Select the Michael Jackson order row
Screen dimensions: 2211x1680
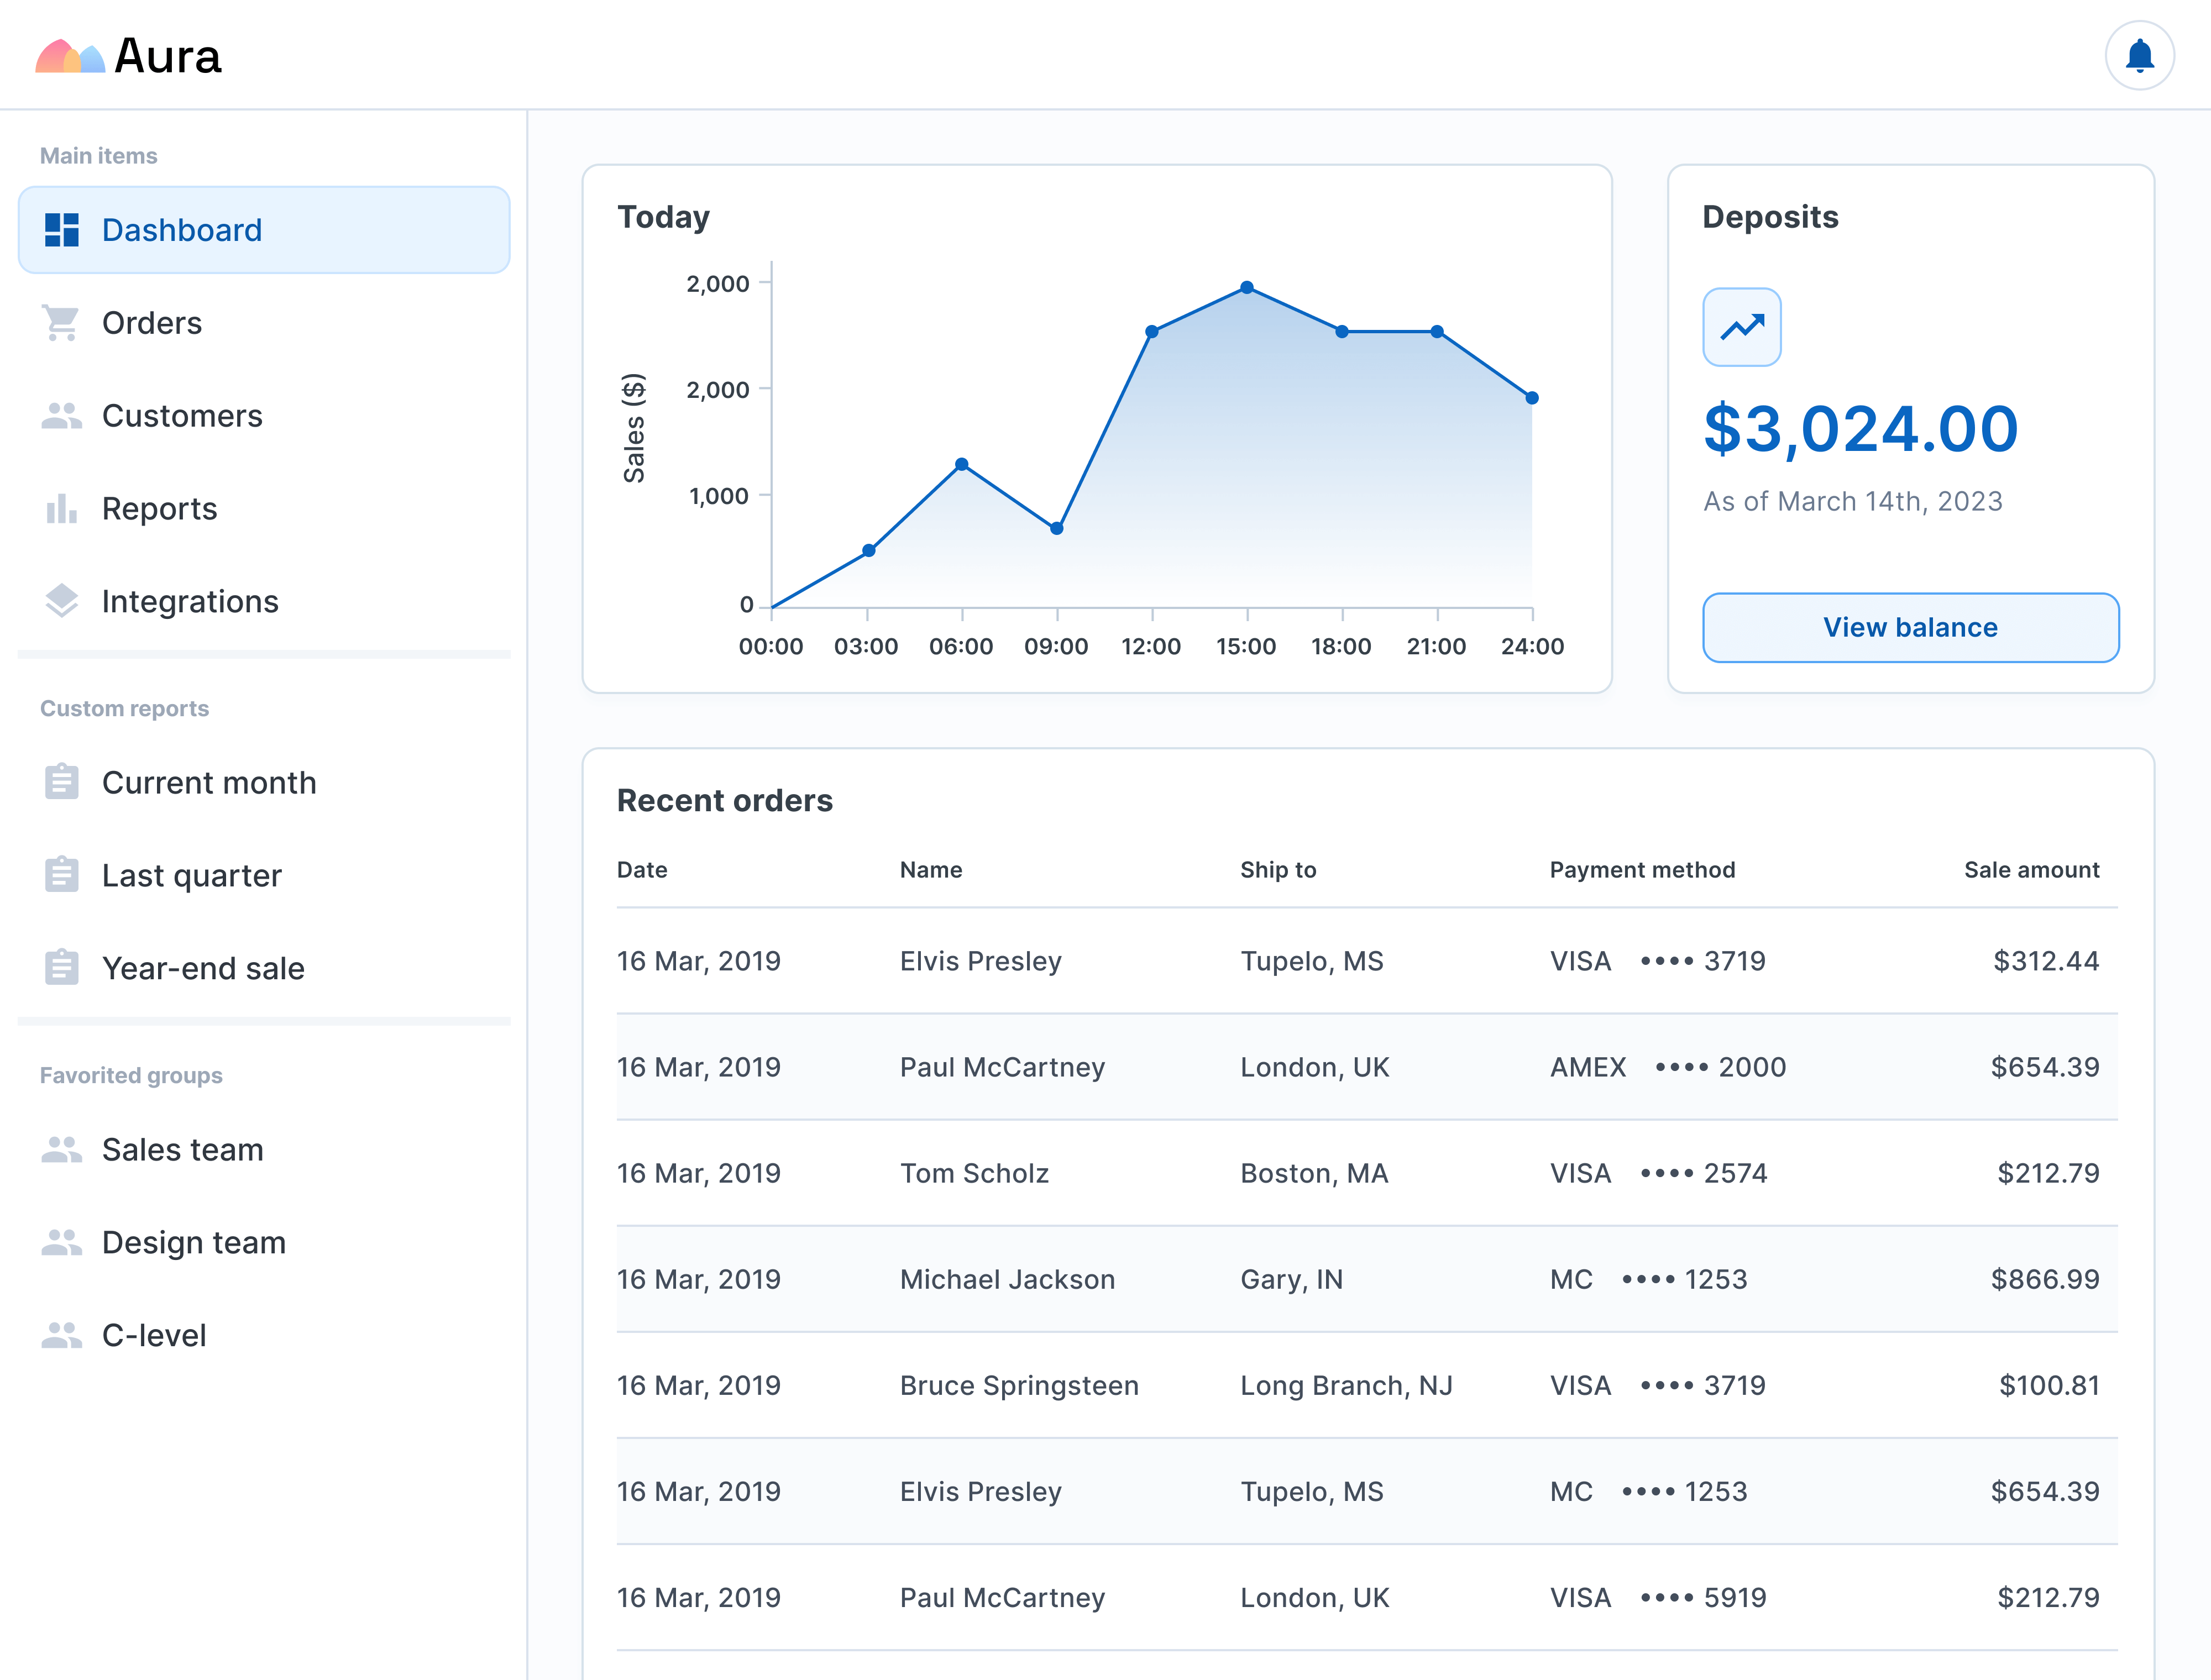click(x=1366, y=1279)
